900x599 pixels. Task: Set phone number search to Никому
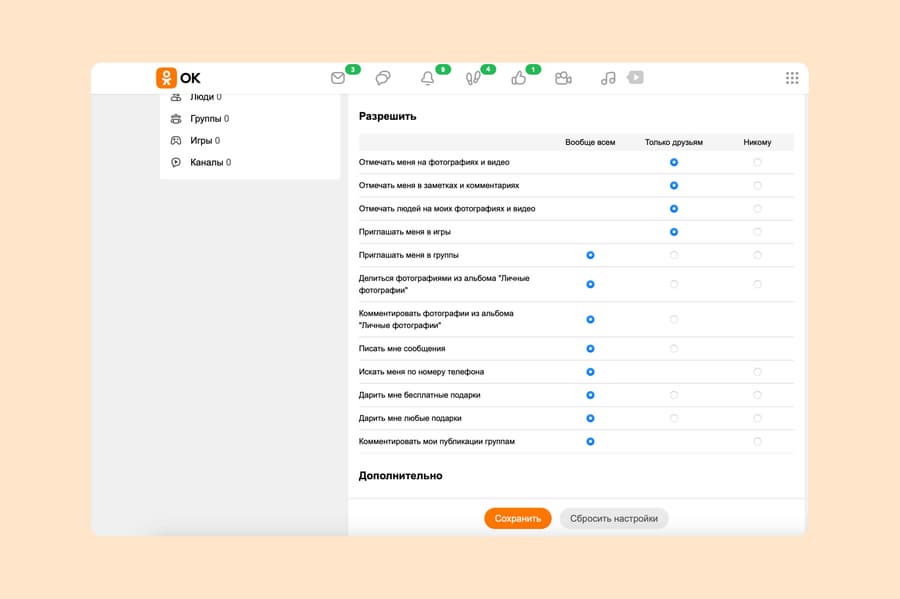(757, 372)
